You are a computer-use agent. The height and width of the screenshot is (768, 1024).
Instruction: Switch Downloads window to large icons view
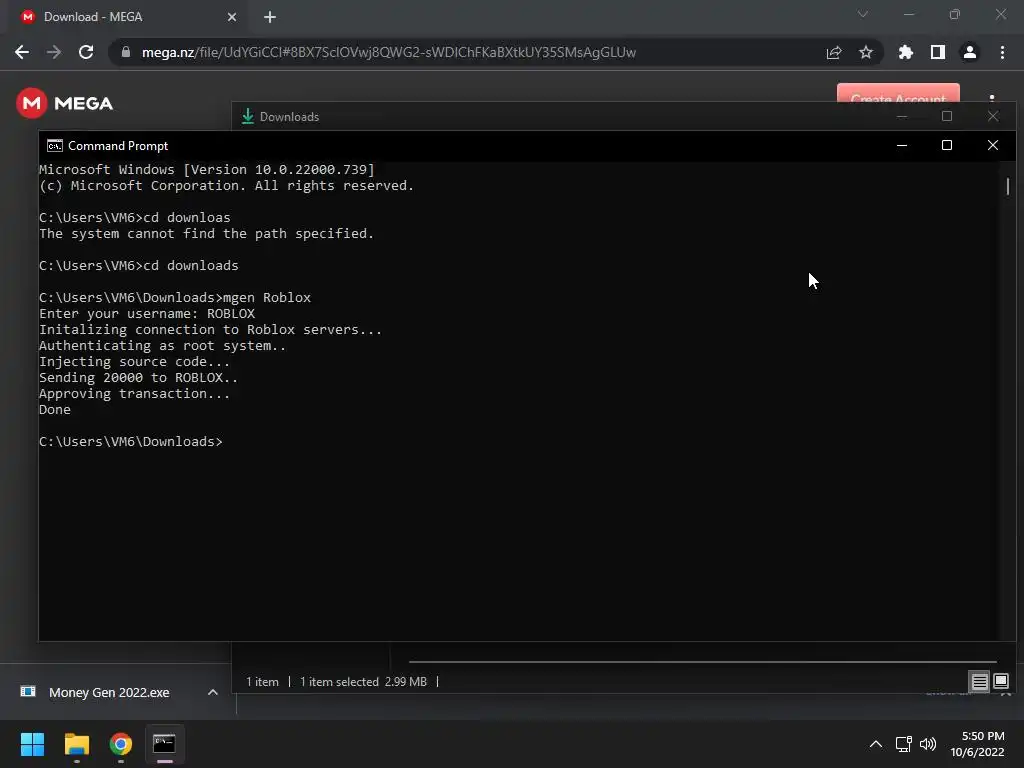1000,682
